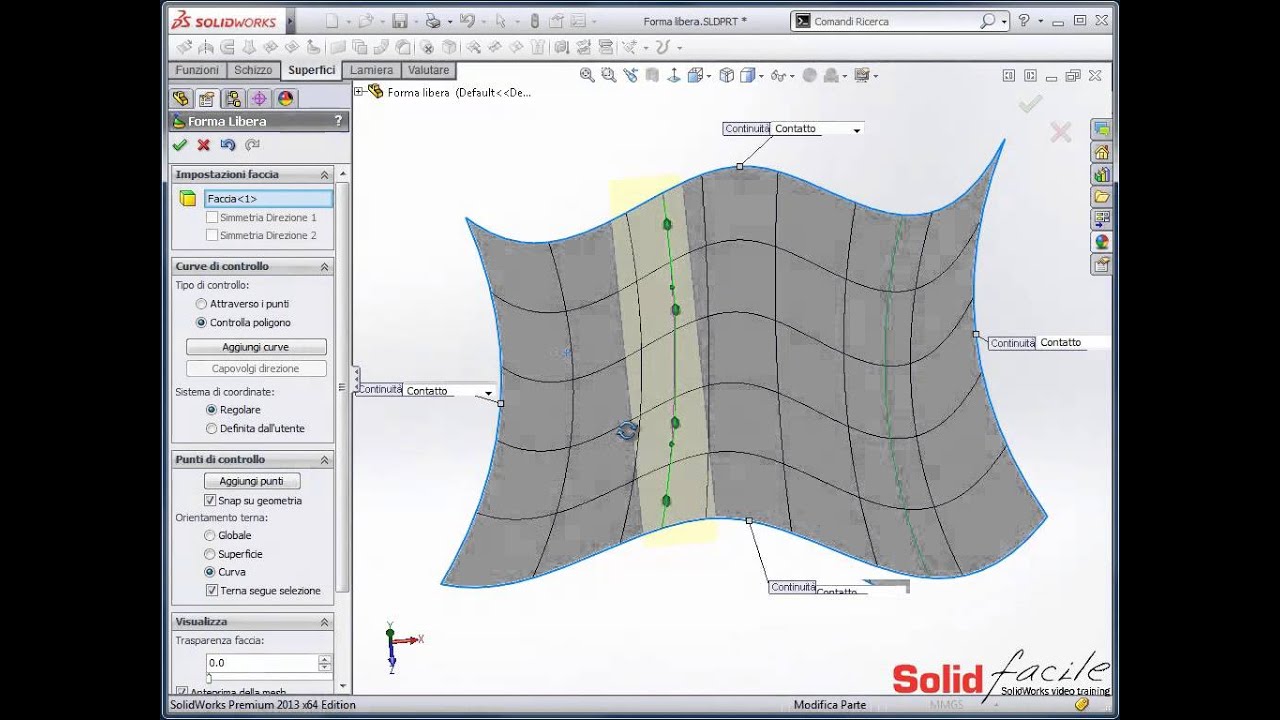The height and width of the screenshot is (720, 1280).
Task: Switch to the Schizzo tab
Action: [x=253, y=70]
